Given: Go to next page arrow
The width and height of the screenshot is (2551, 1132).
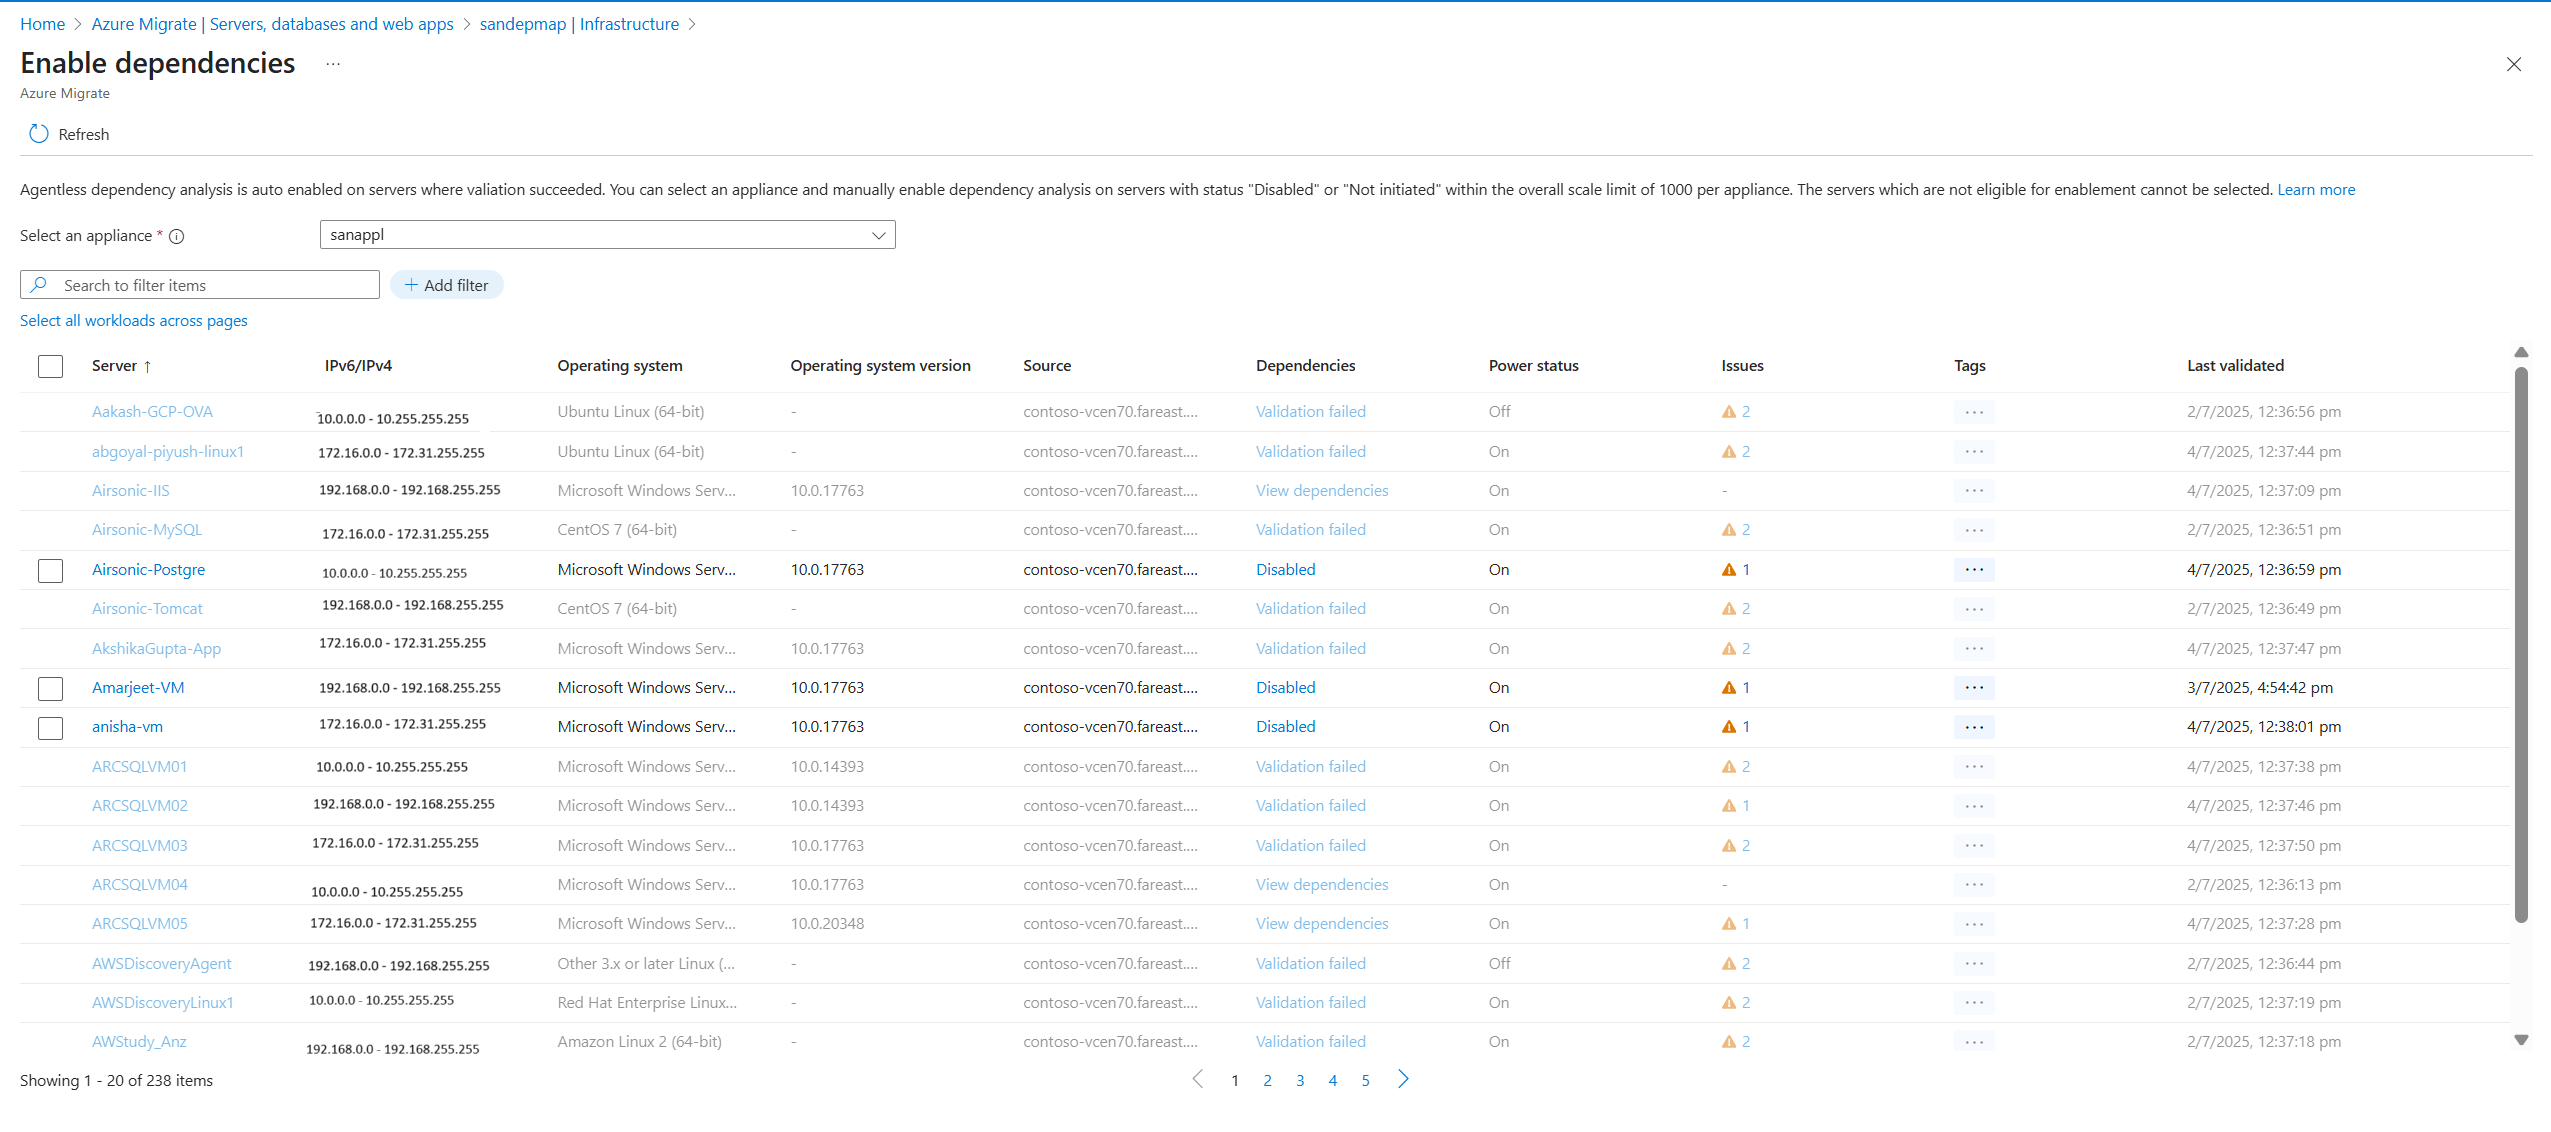Looking at the screenshot, I should pyautogui.click(x=1403, y=1079).
